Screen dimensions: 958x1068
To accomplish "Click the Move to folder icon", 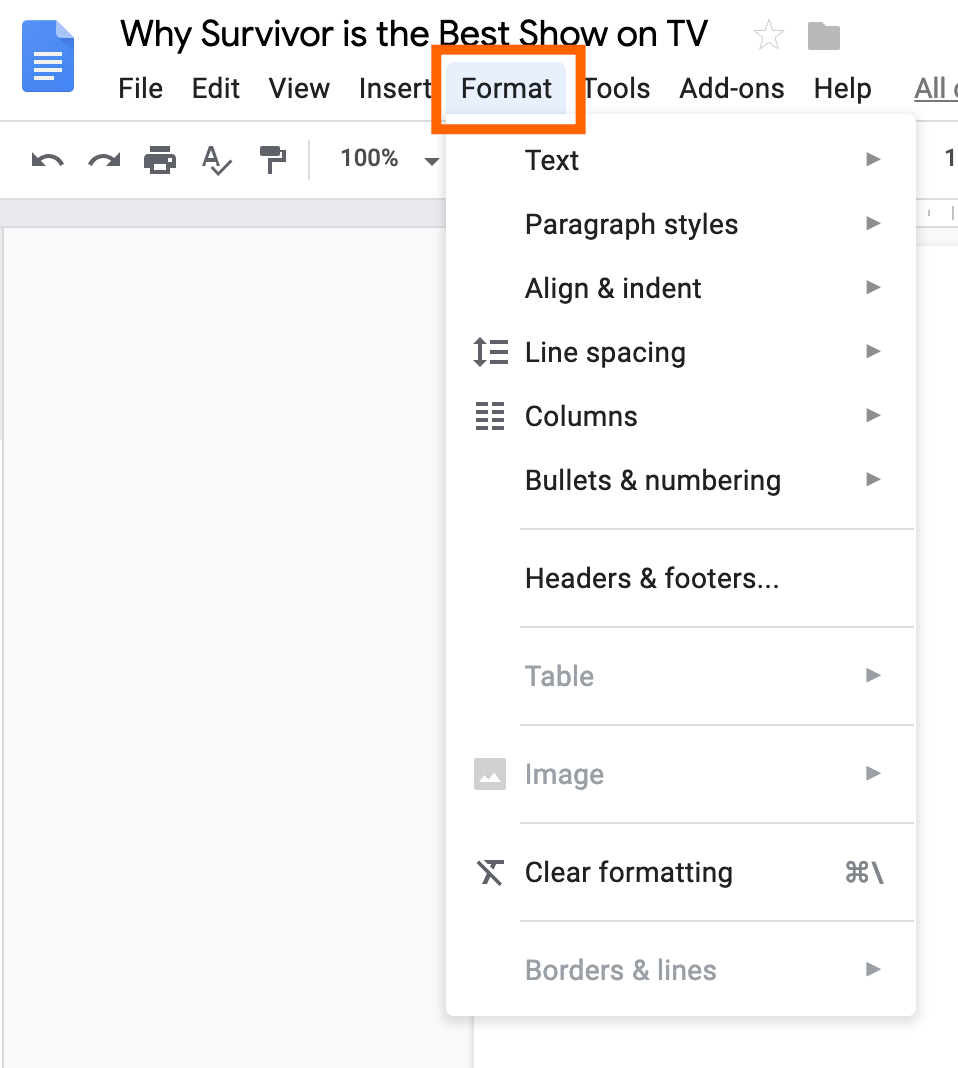I will [x=824, y=36].
